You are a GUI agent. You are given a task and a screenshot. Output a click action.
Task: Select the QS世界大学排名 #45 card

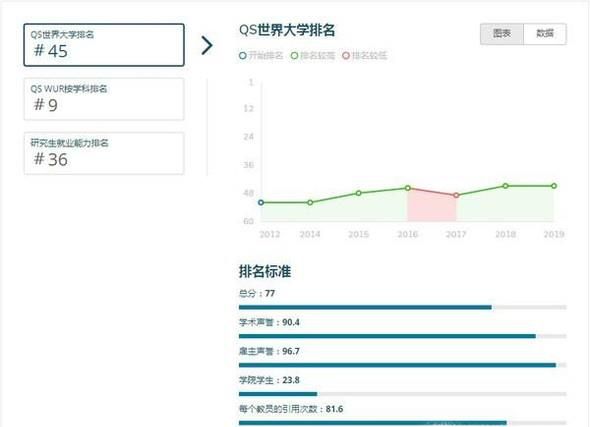[104, 45]
